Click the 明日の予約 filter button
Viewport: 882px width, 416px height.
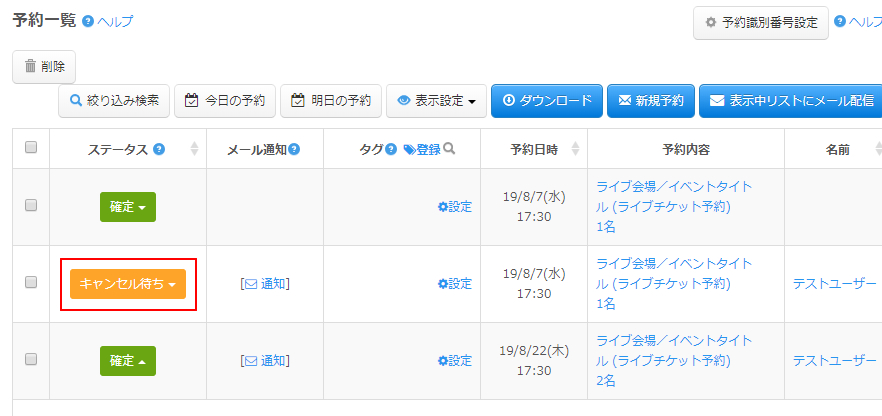(x=330, y=101)
